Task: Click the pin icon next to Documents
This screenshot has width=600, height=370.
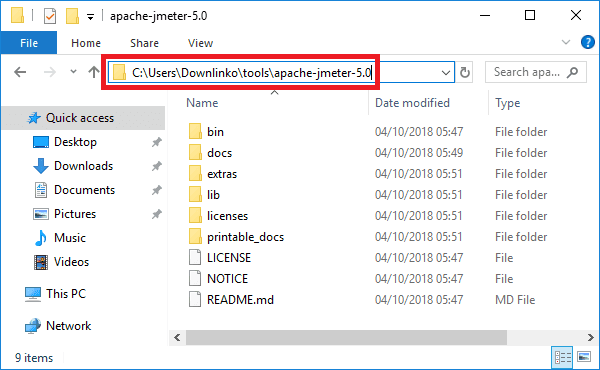Action: tap(156, 190)
